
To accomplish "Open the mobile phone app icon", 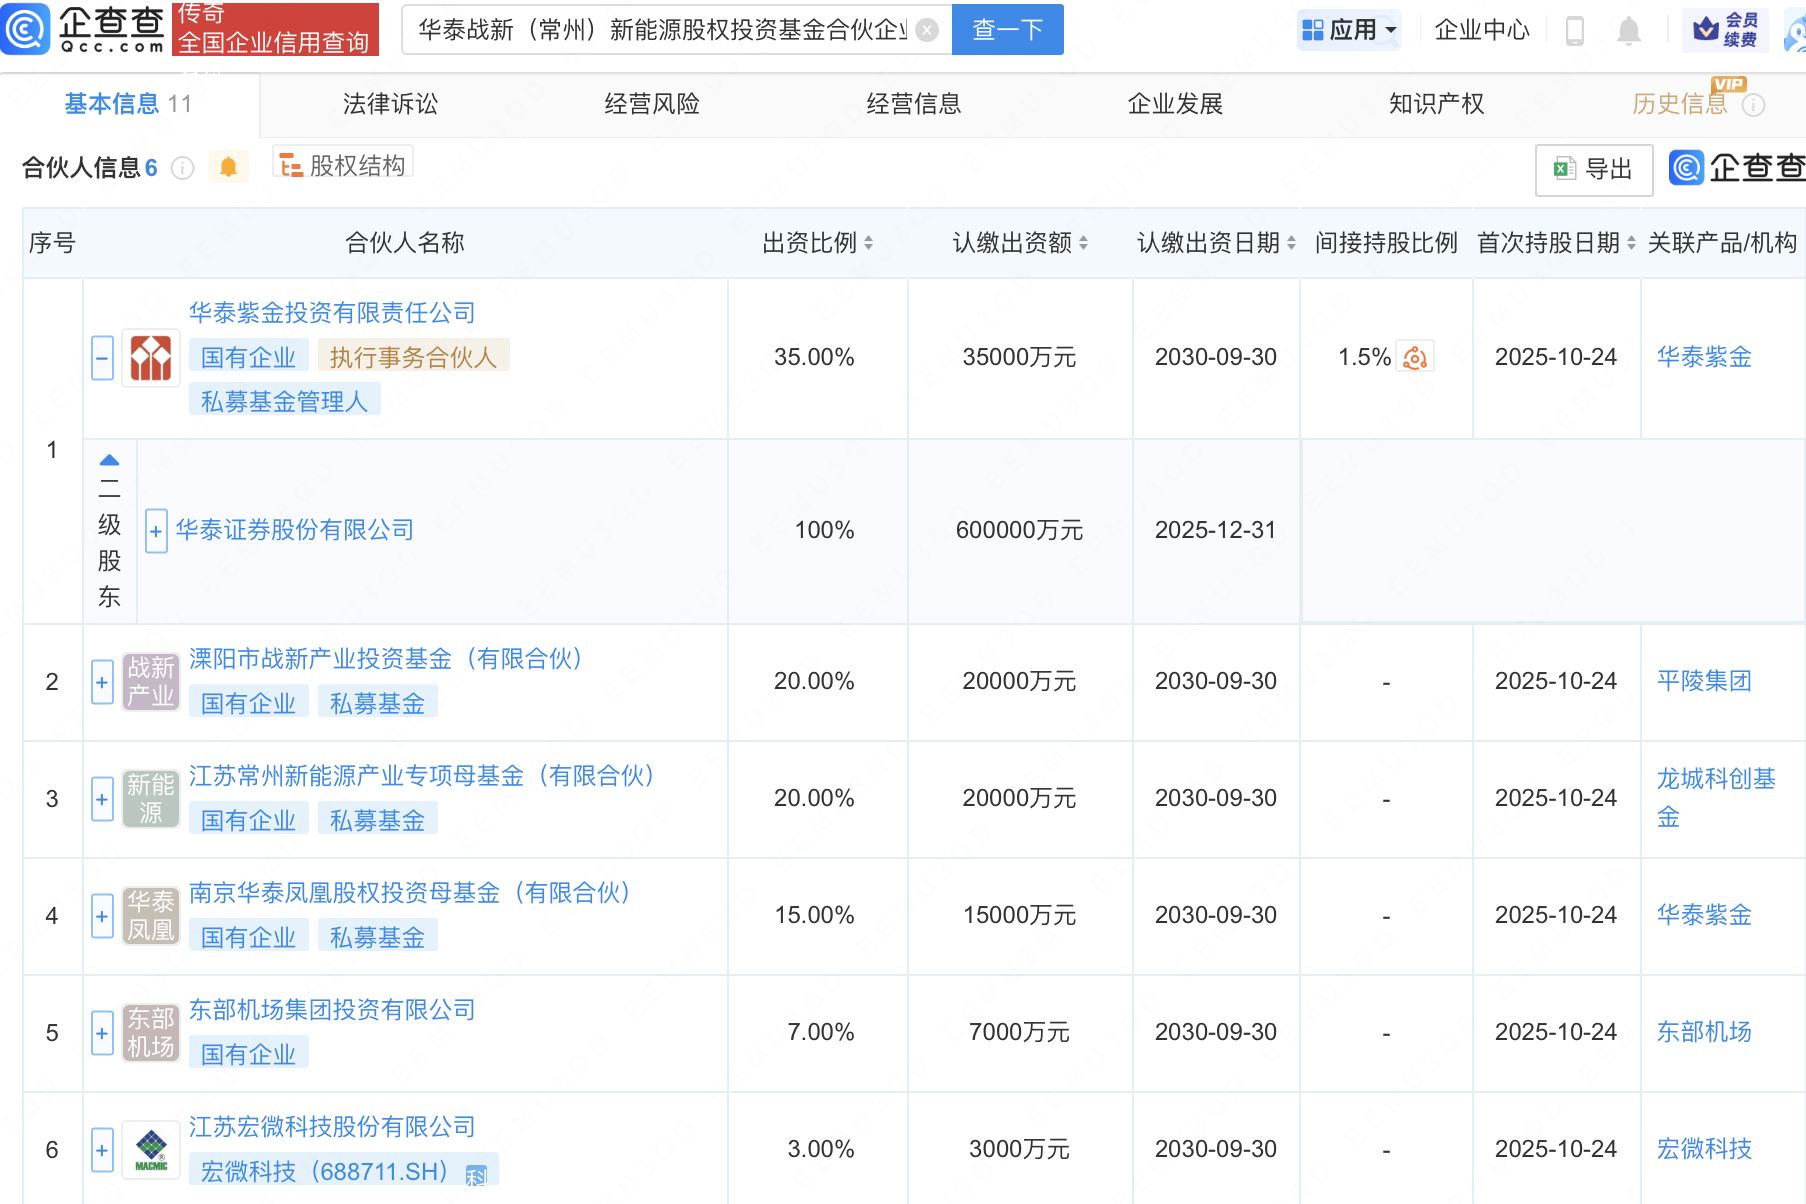I will point(1574,31).
